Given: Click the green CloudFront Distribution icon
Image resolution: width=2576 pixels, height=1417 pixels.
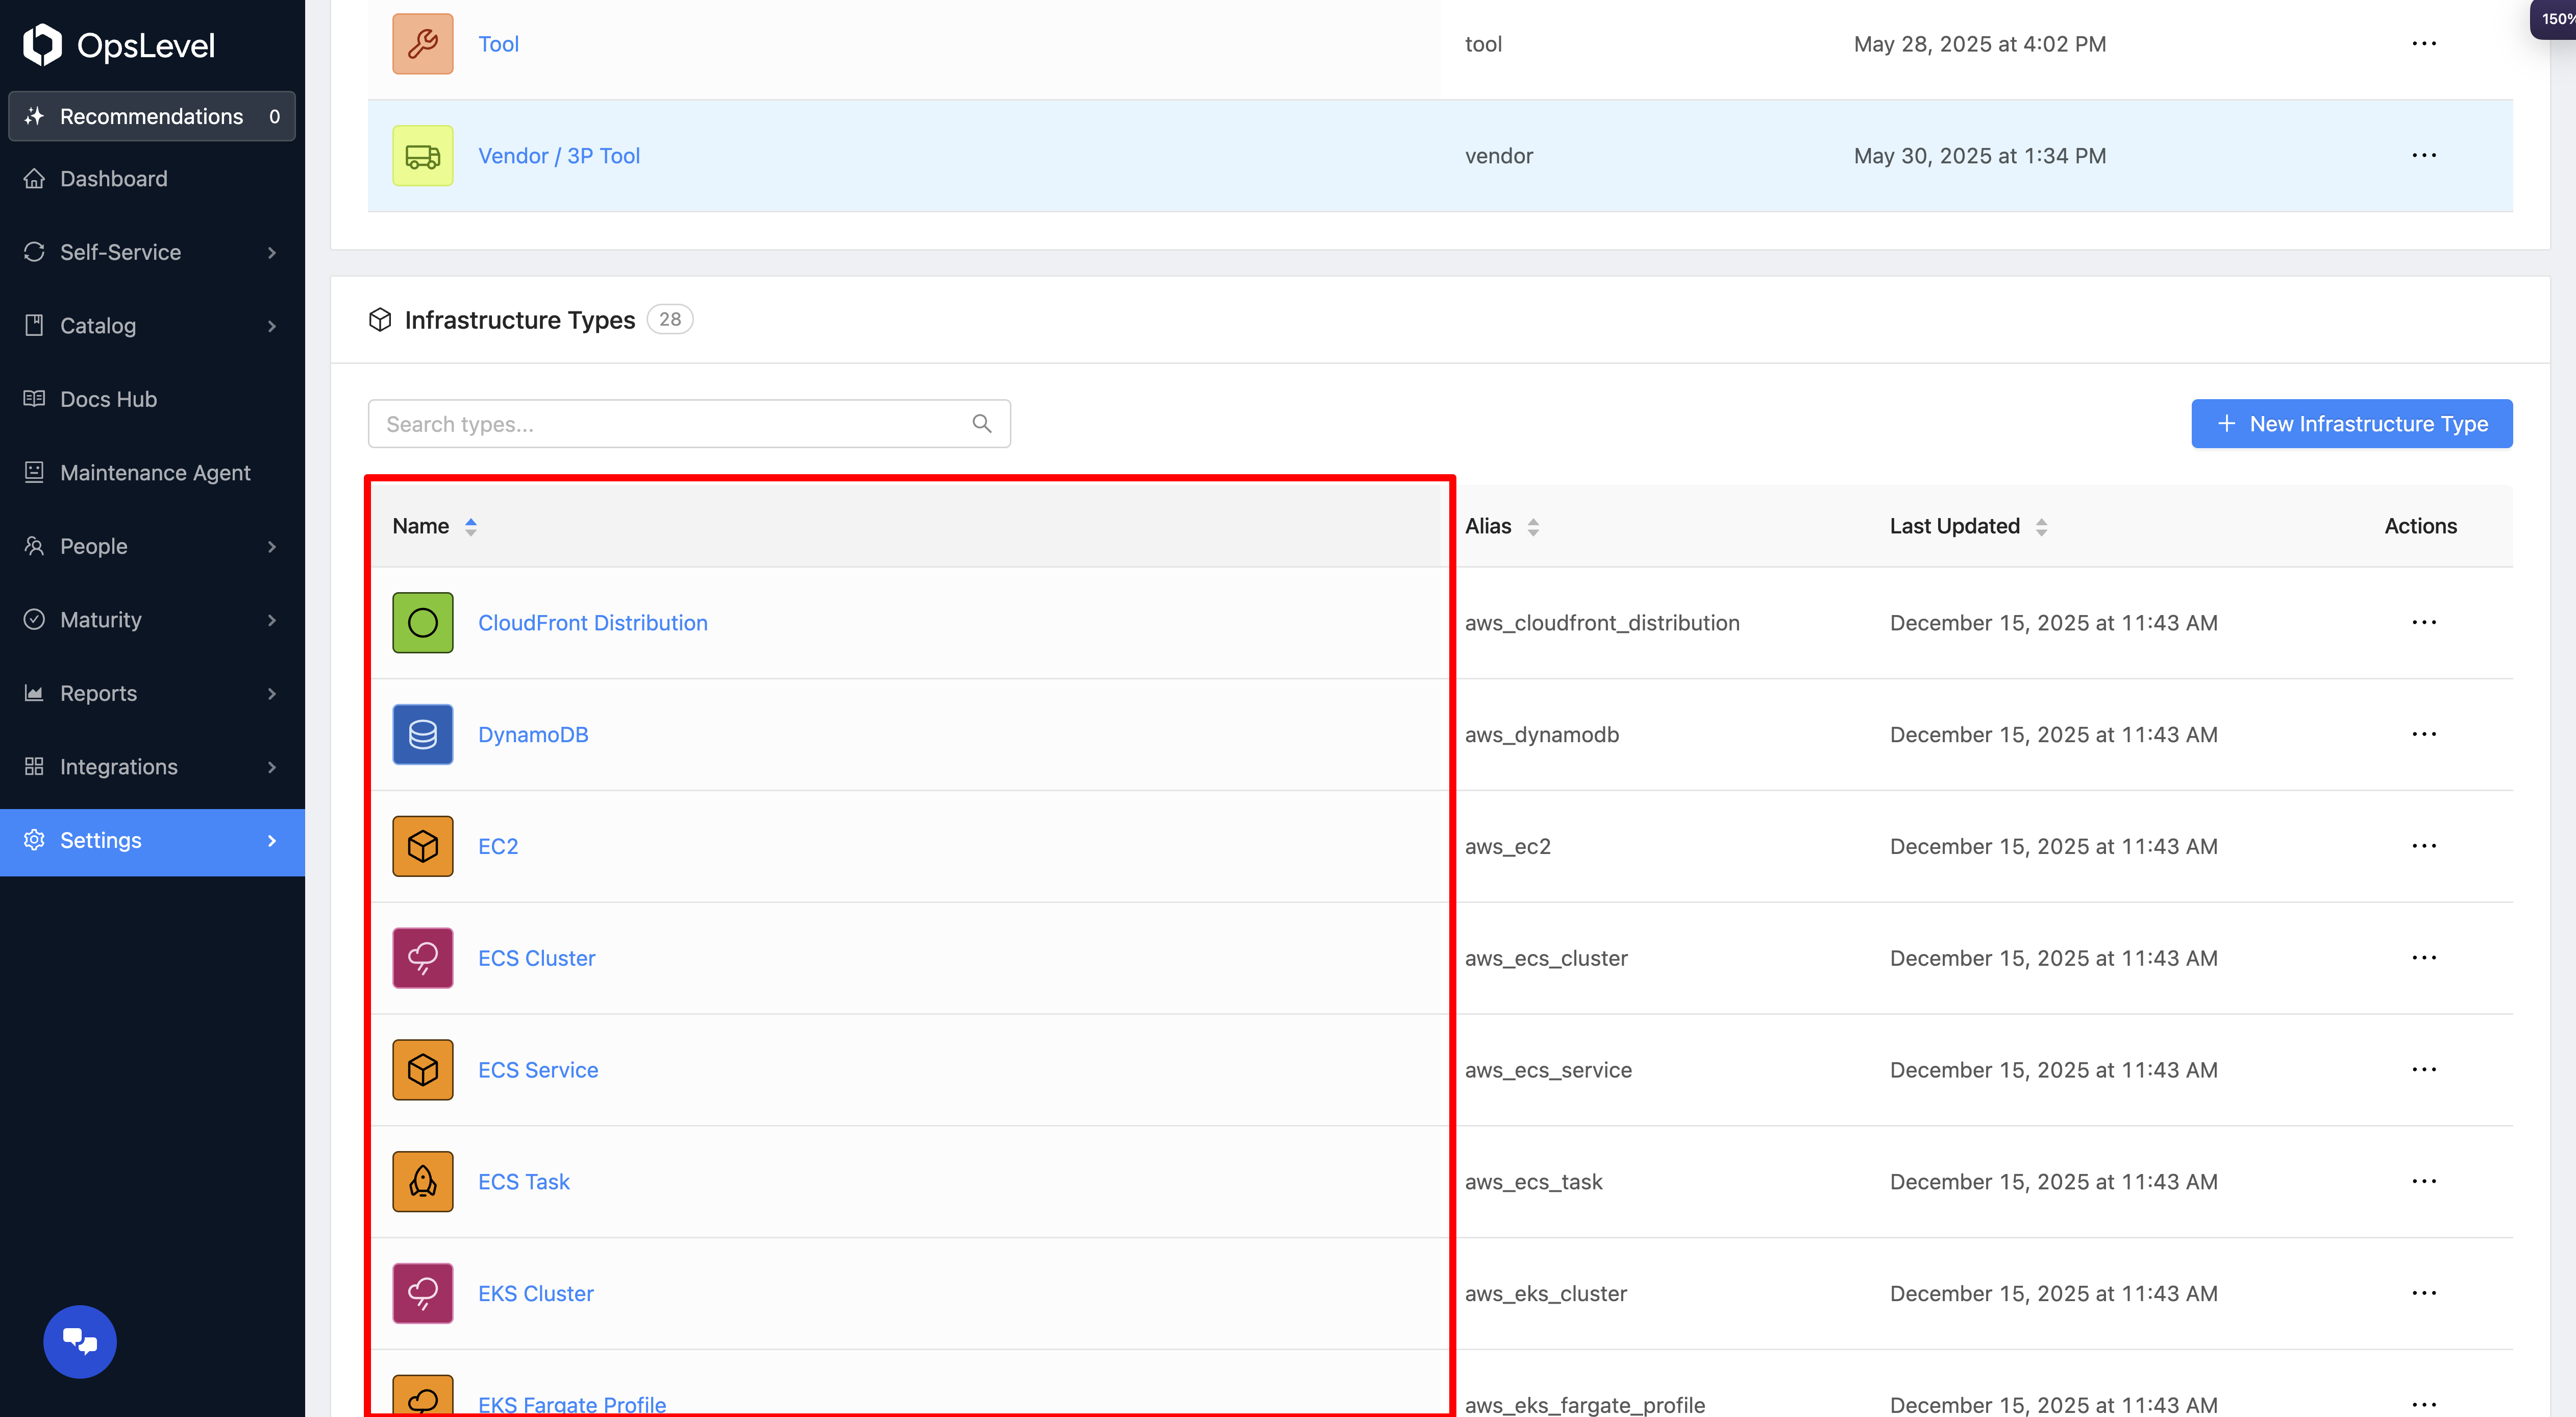Looking at the screenshot, I should click(422, 622).
